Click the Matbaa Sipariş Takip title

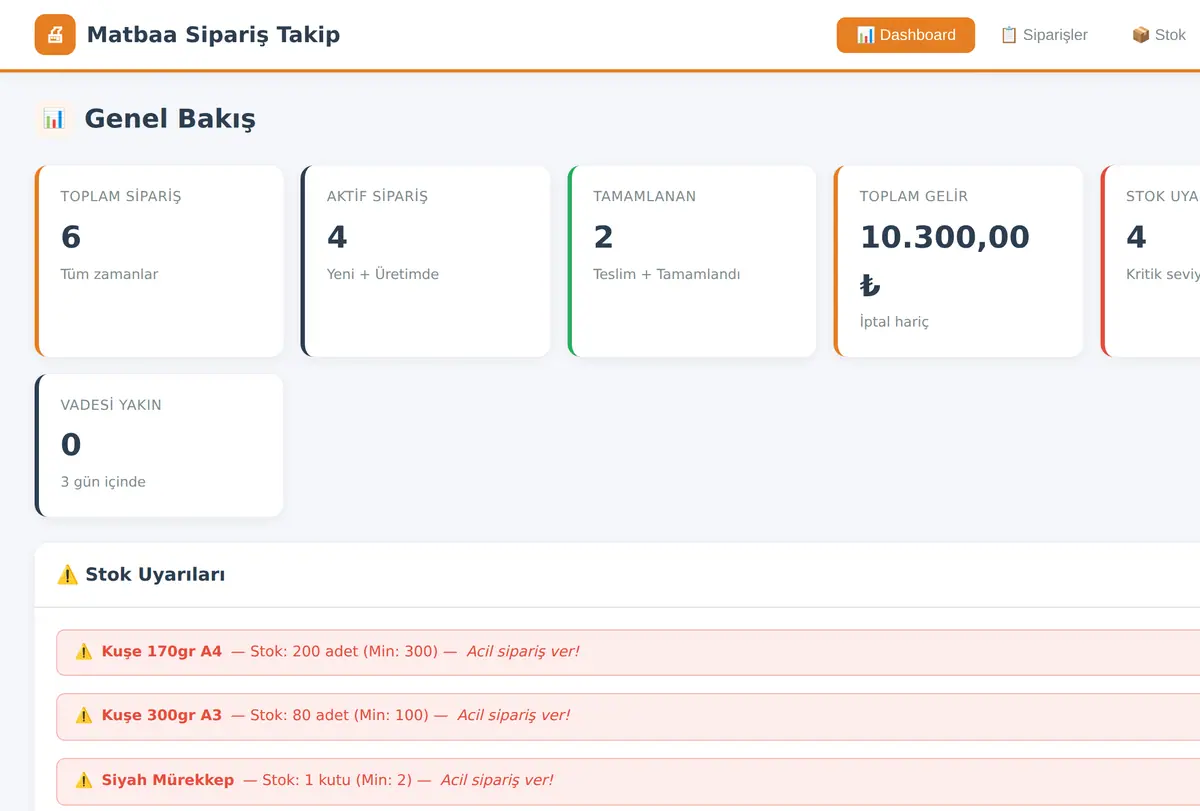[213, 35]
